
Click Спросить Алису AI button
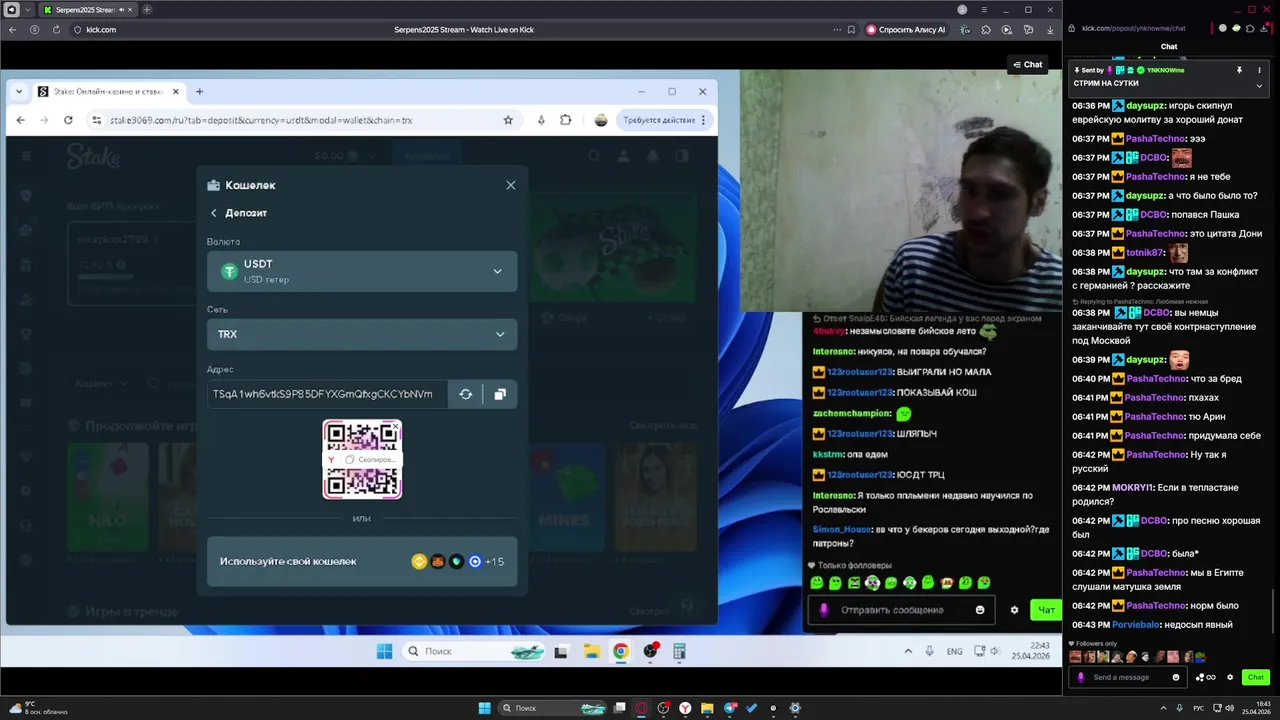tap(906, 30)
